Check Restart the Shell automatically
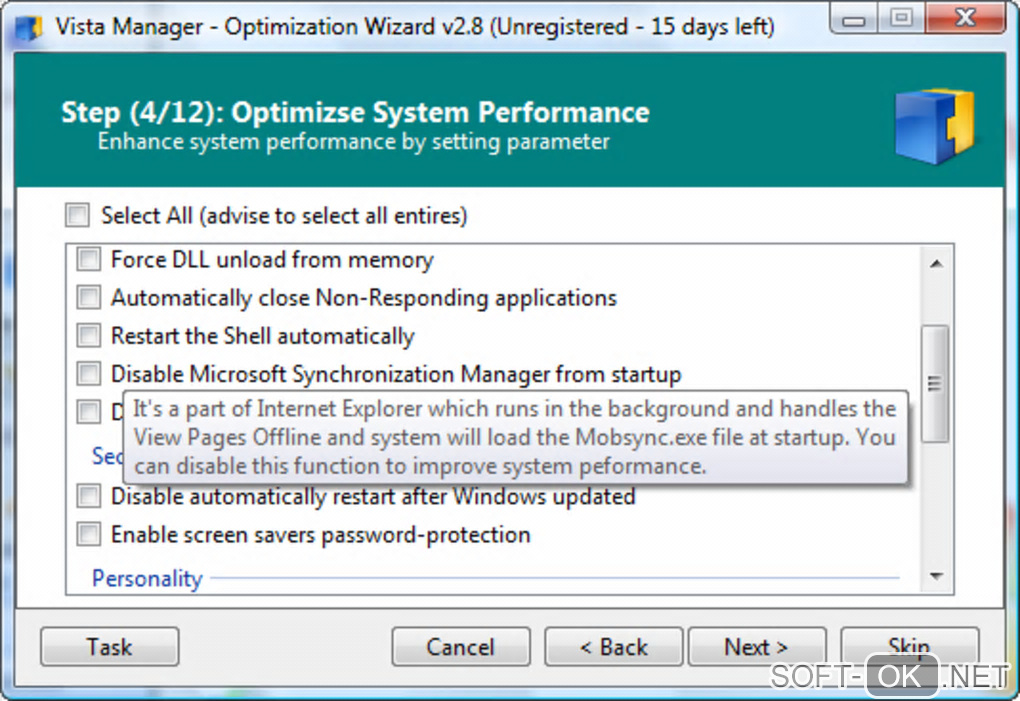 [90, 336]
